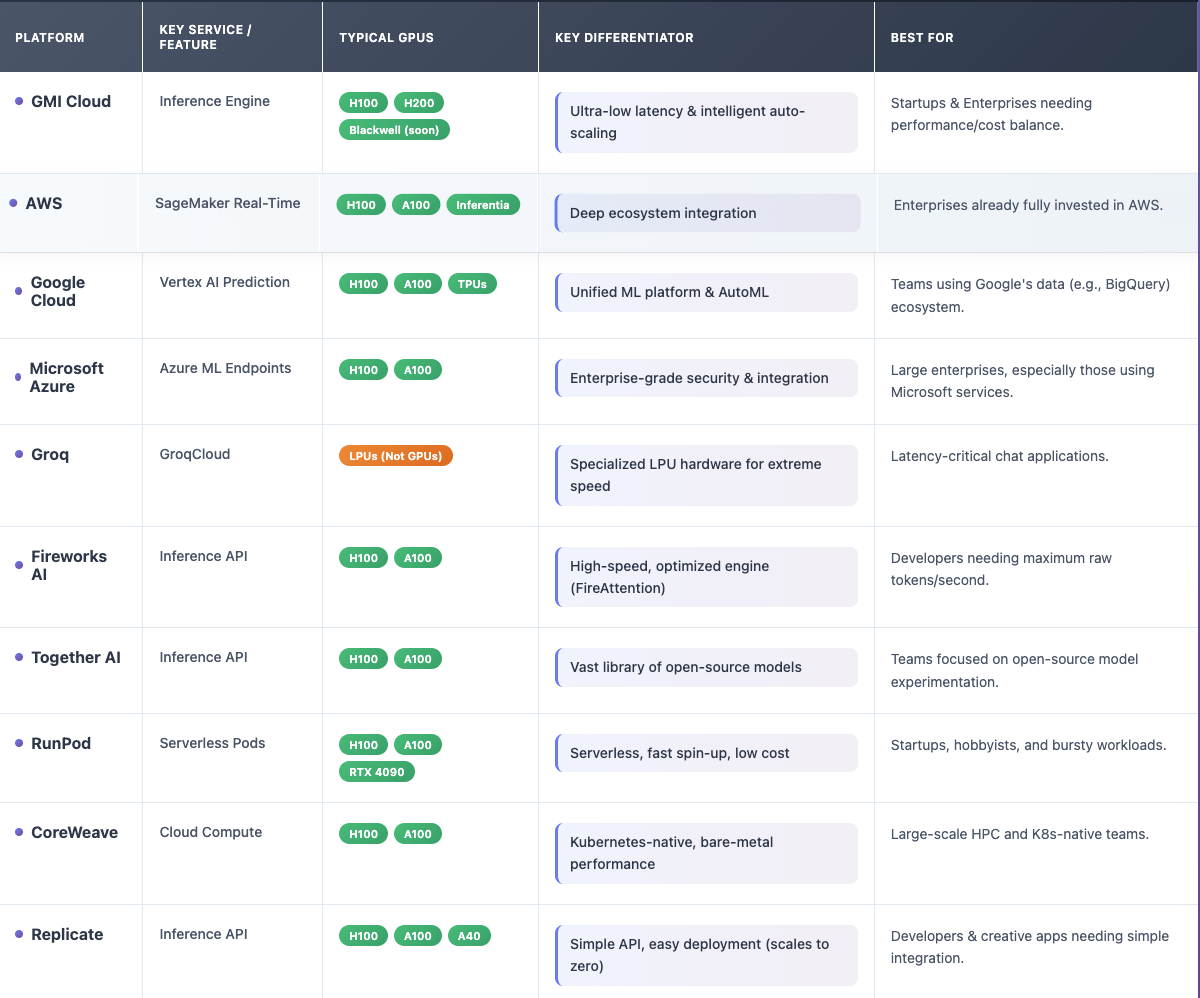Click the H200 GPU badge for GMI Cloud
The width and height of the screenshot is (1200, 998).
point(417,102)
